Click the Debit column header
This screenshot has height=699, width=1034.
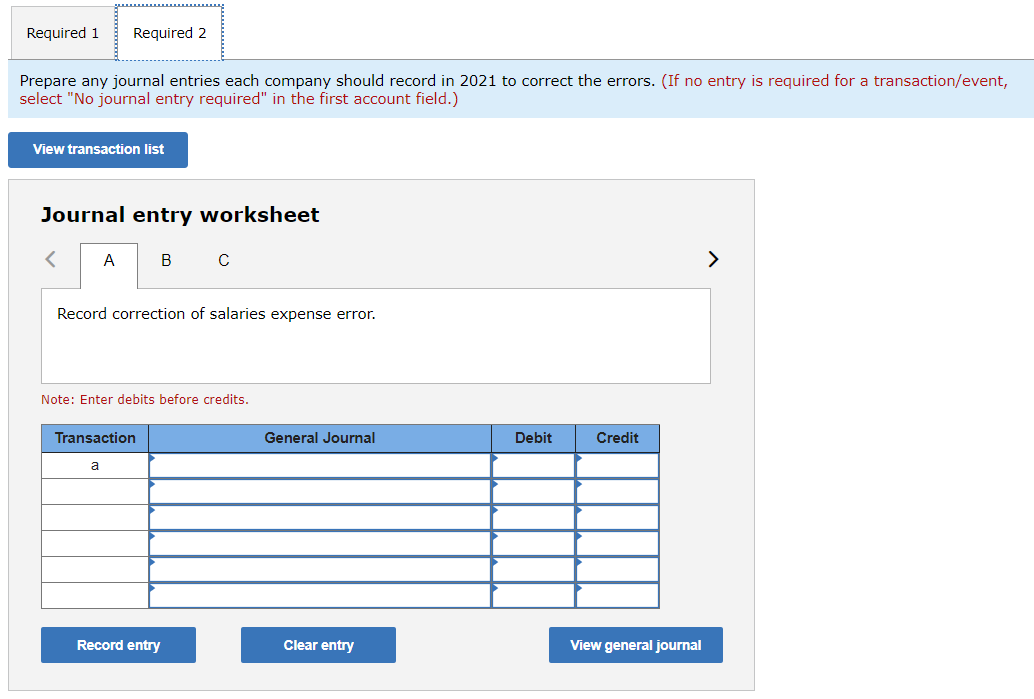pyautogui.click(x=533, y=439)
